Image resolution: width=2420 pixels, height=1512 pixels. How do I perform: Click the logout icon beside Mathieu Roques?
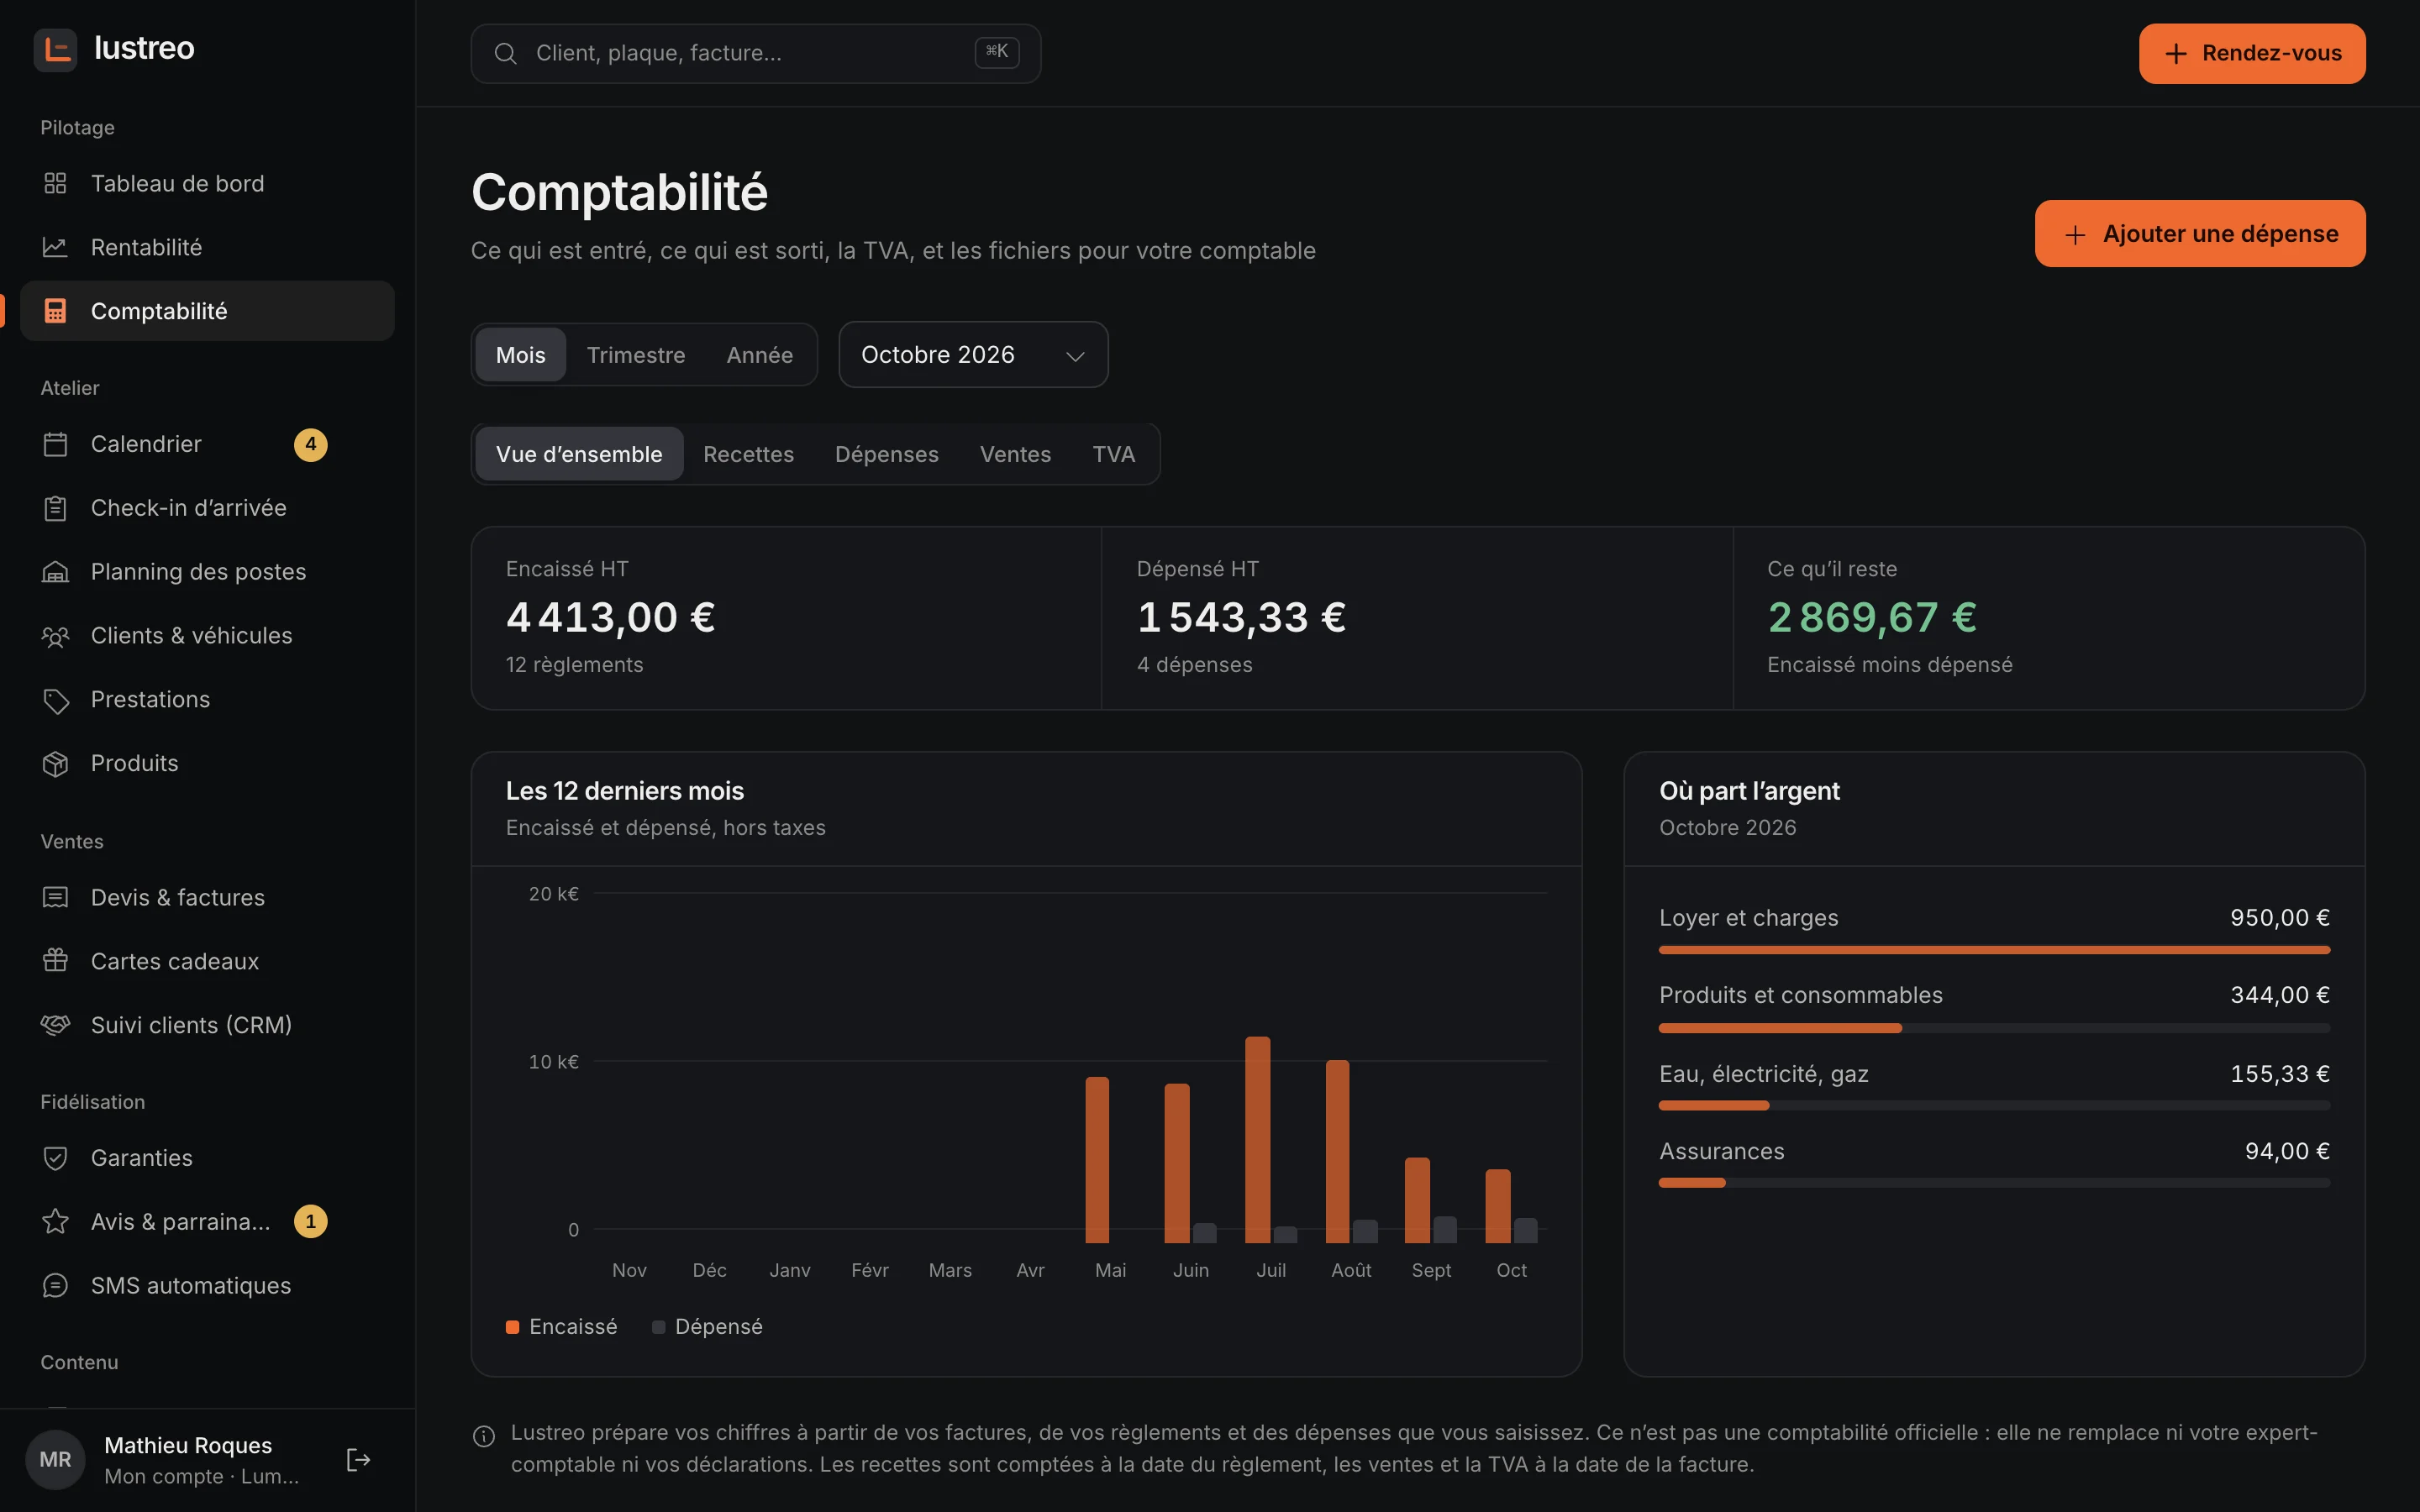point(358,1460)
